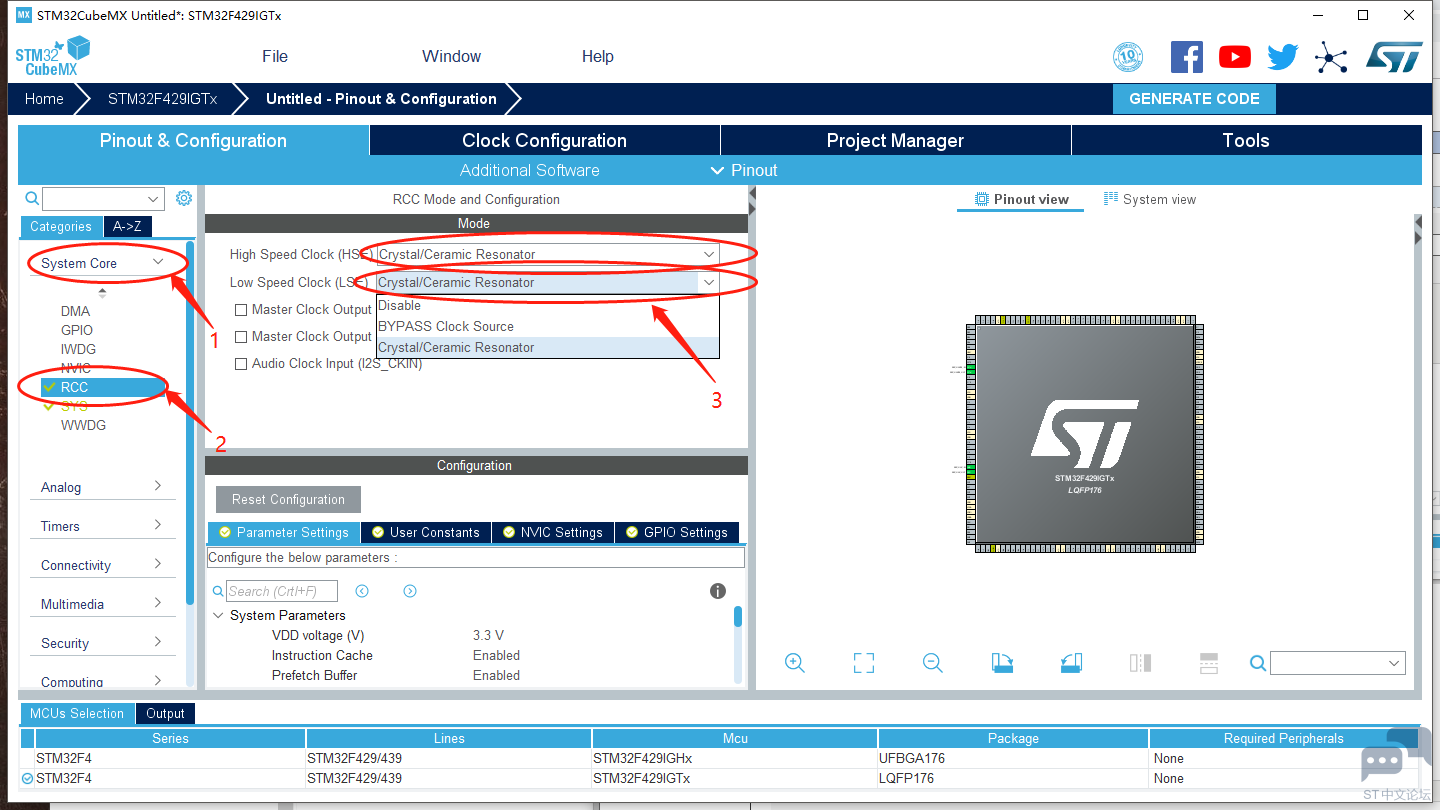Collapse the System Parameters group

[218, 615]
